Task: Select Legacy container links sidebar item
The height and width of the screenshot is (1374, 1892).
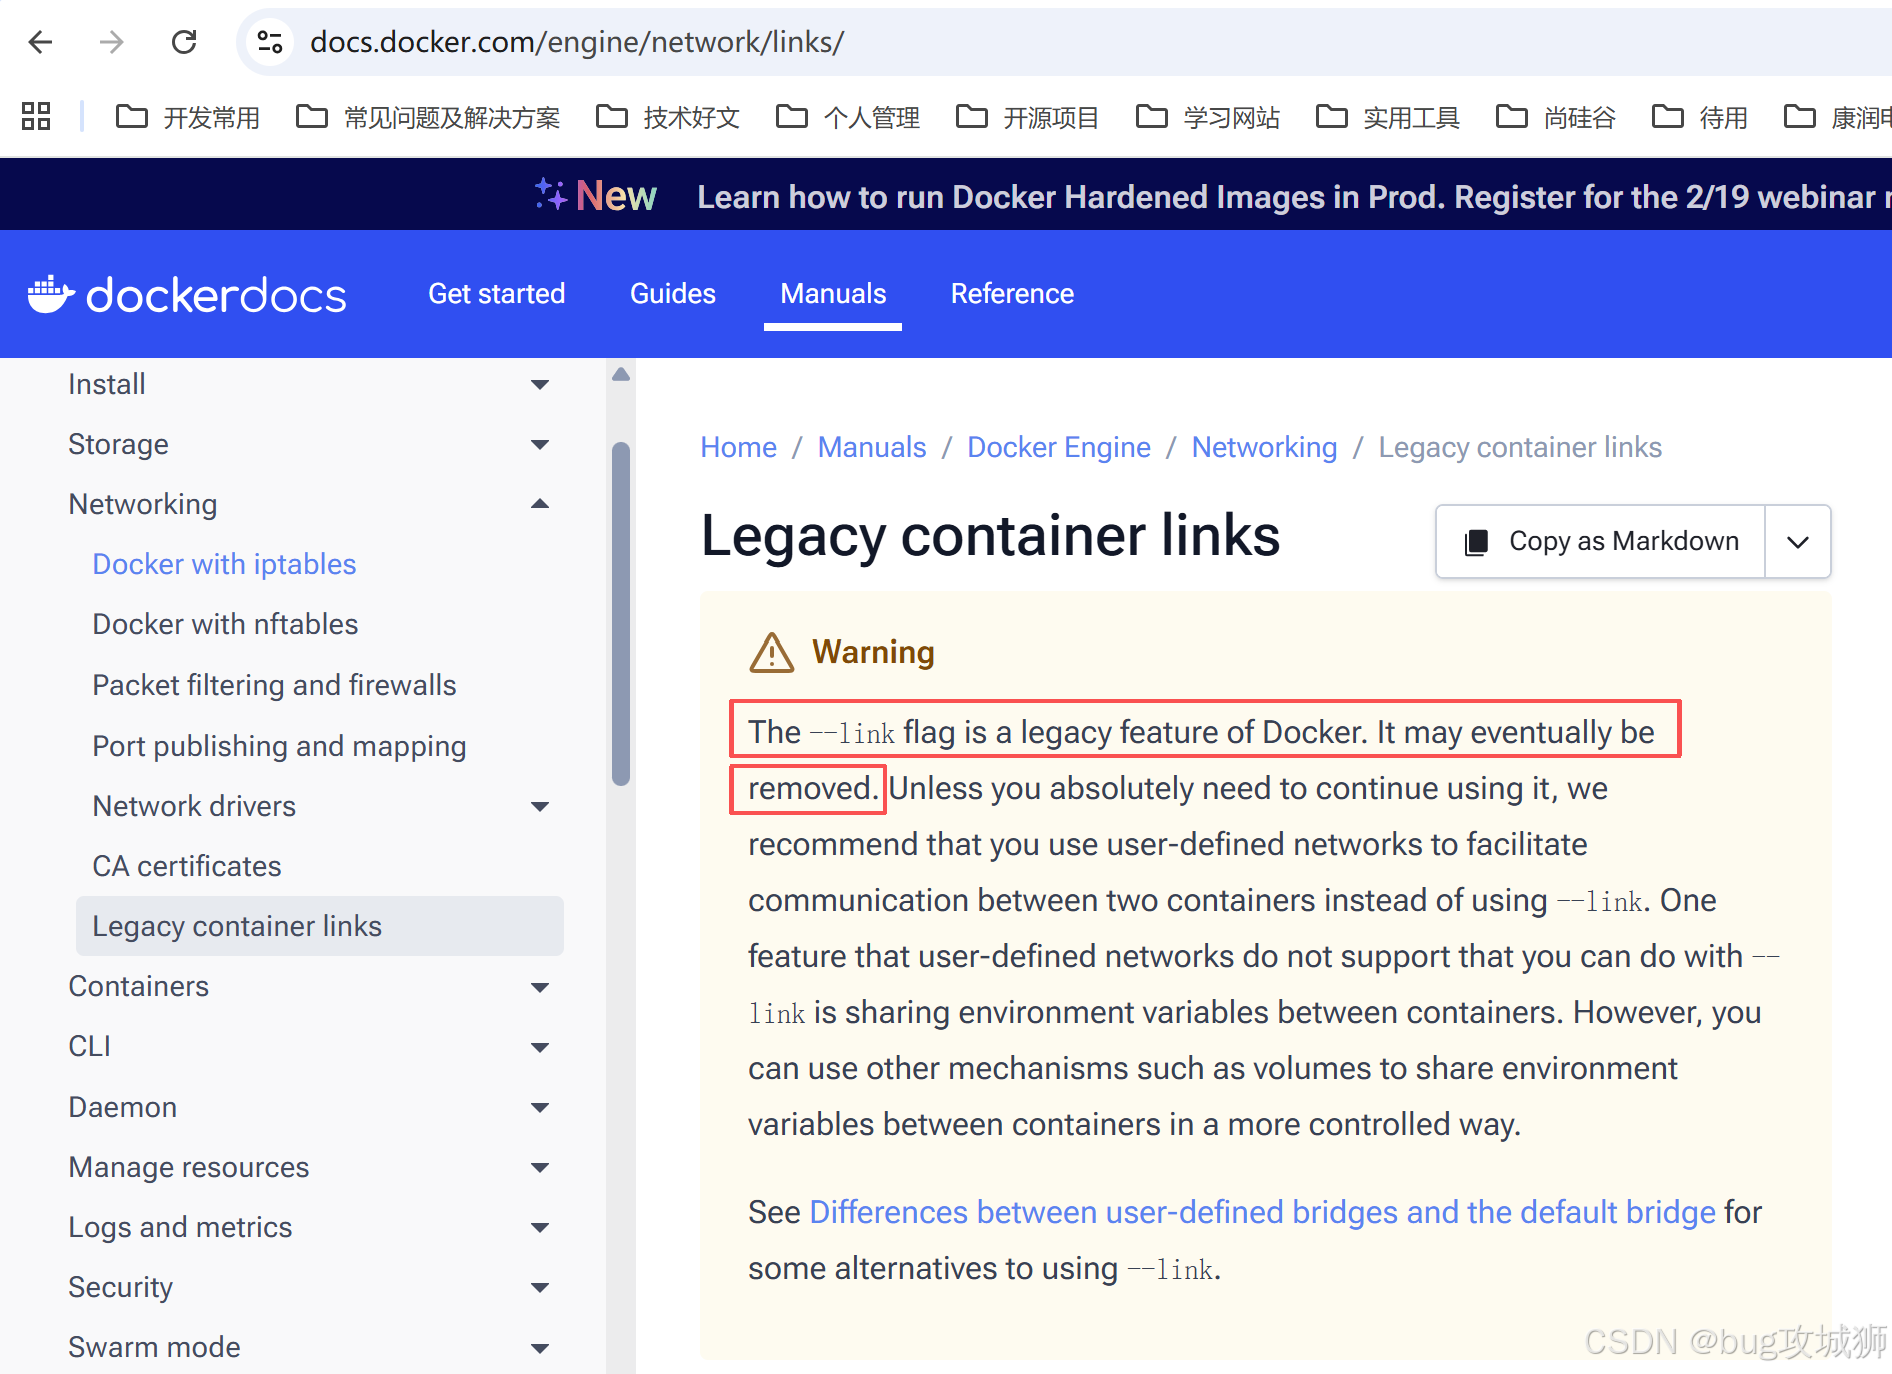Action: pos(320,926)
